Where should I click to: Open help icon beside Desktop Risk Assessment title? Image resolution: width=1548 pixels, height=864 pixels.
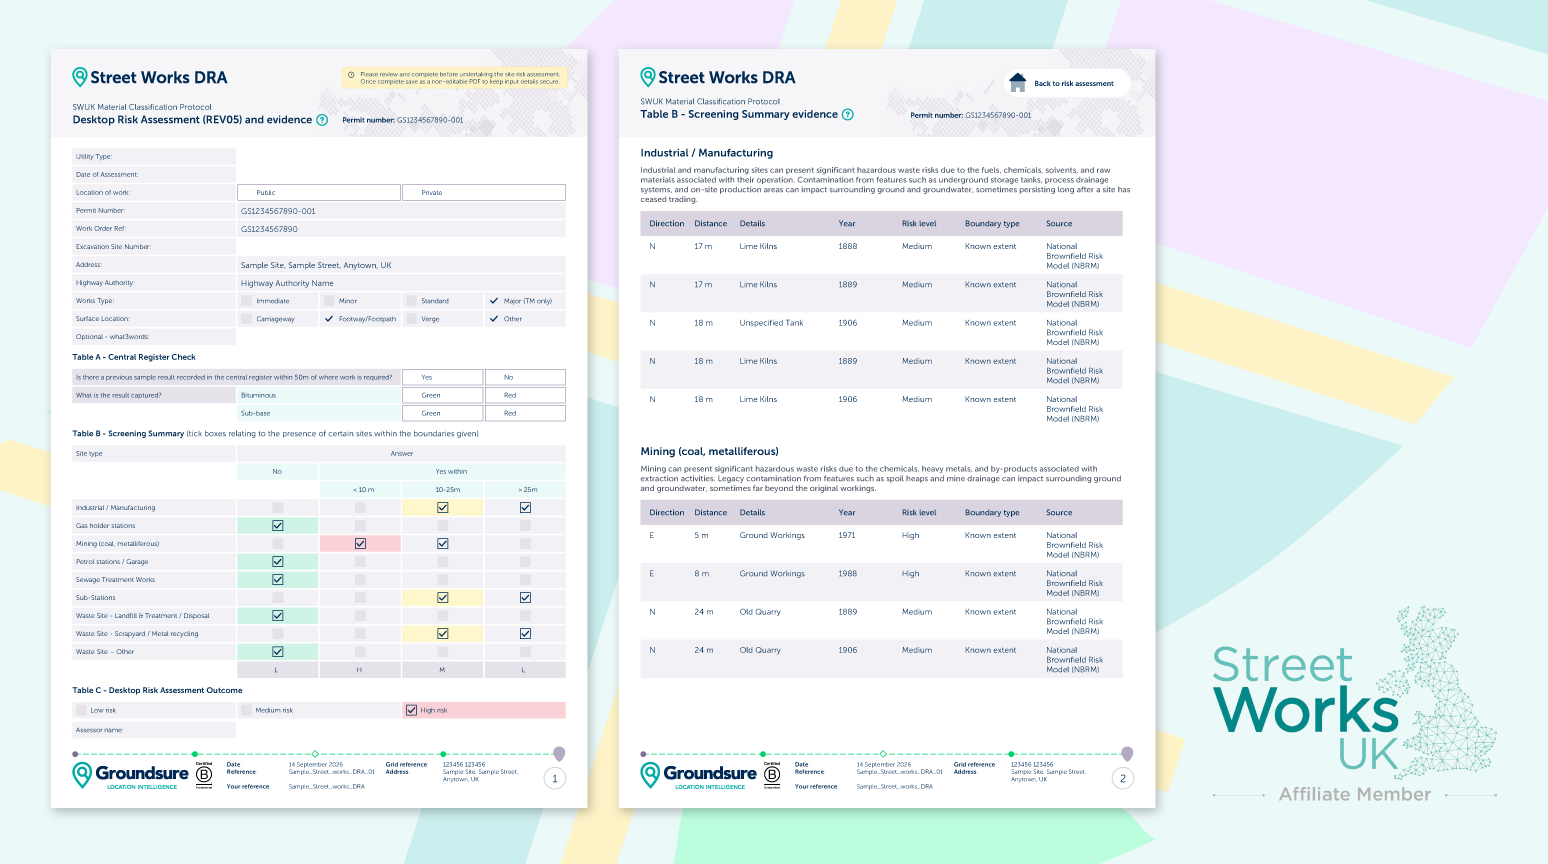click(322, 120)
